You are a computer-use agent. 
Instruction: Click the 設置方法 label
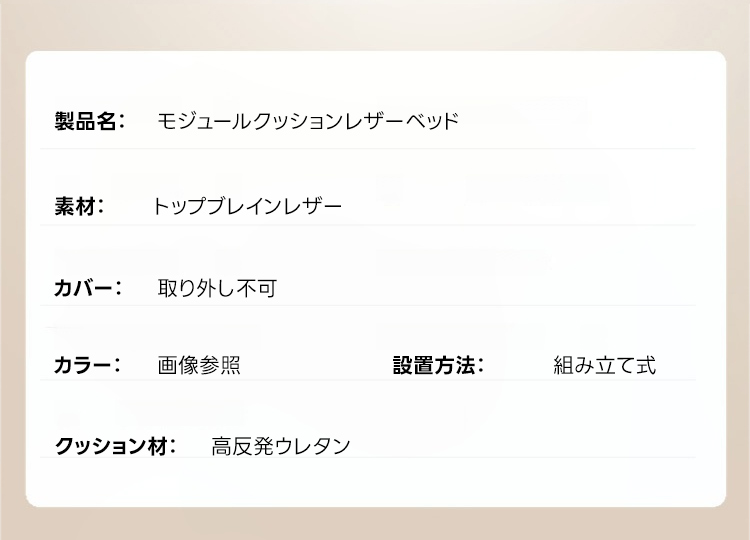pos(438,365)
